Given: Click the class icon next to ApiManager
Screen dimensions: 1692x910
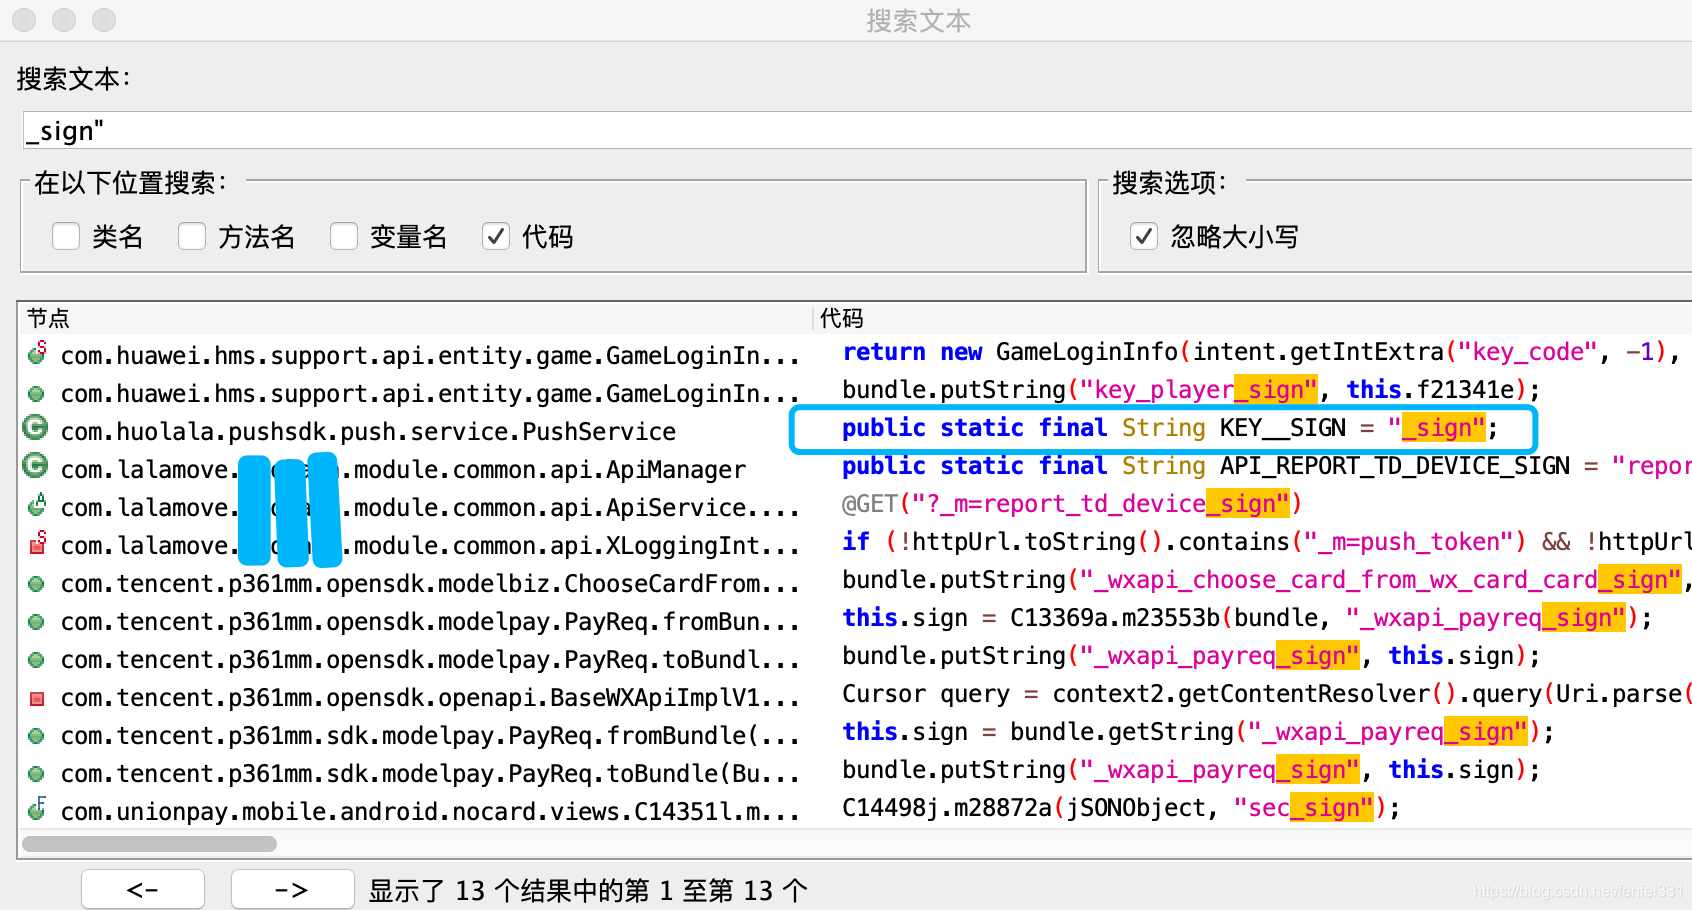Looking at the screenshot, I should [x=36, y=467].
